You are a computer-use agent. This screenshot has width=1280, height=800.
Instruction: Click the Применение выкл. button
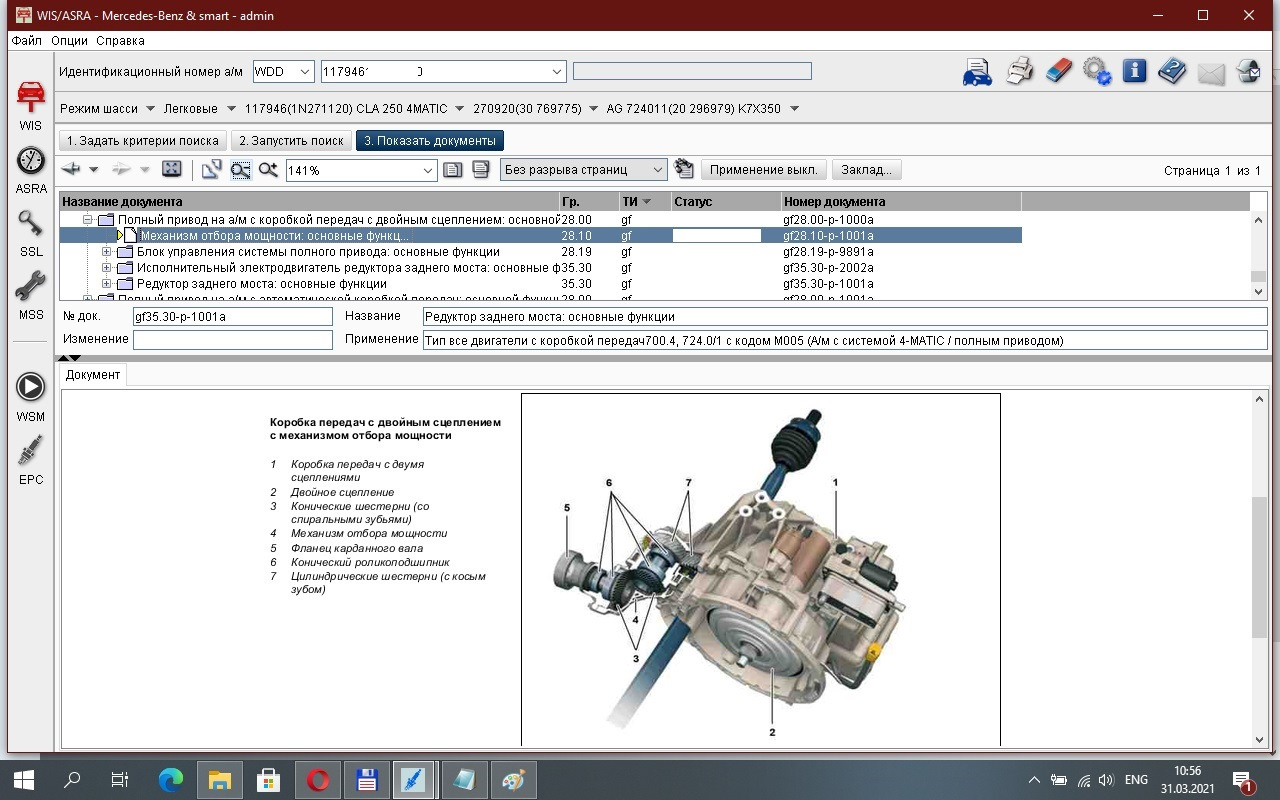coord(764,170)
